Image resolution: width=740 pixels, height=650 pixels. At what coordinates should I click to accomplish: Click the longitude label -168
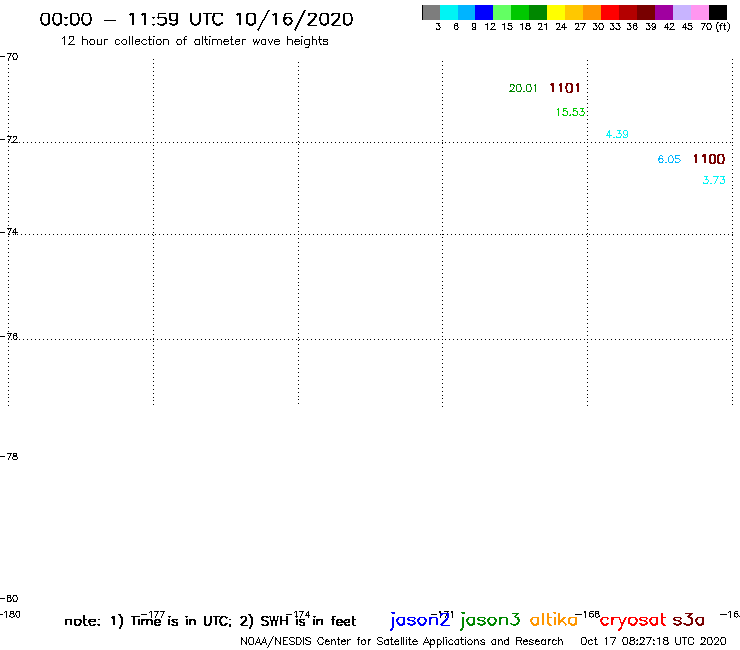588,614
